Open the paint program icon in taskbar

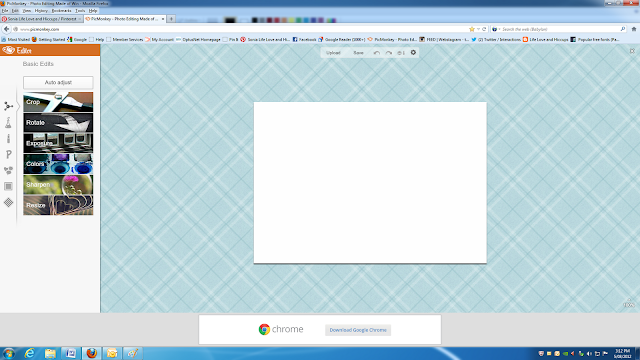[x=133, y=353]
